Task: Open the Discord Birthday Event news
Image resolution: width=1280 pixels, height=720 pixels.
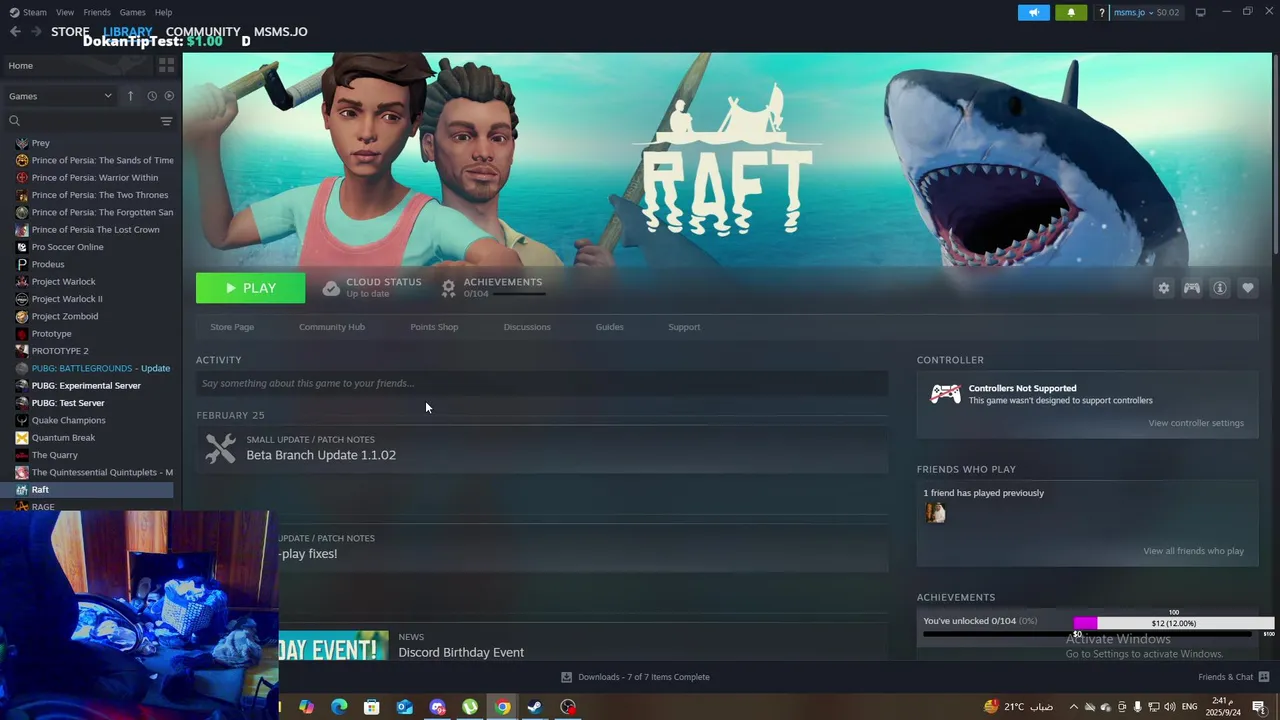Action: click(461, 652)
